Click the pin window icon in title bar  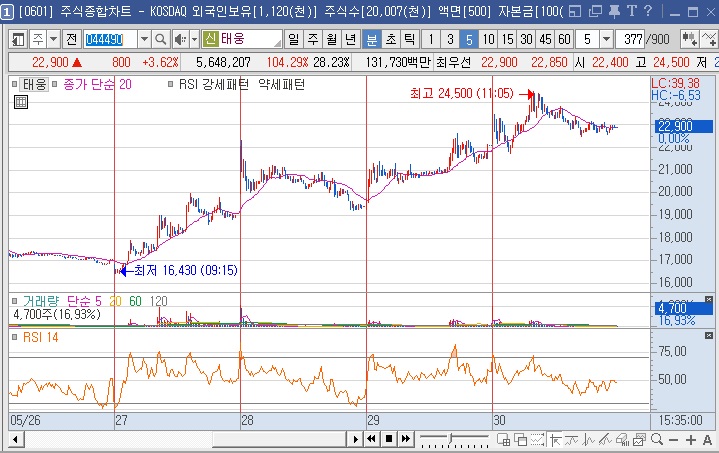[x=614, y=11]
